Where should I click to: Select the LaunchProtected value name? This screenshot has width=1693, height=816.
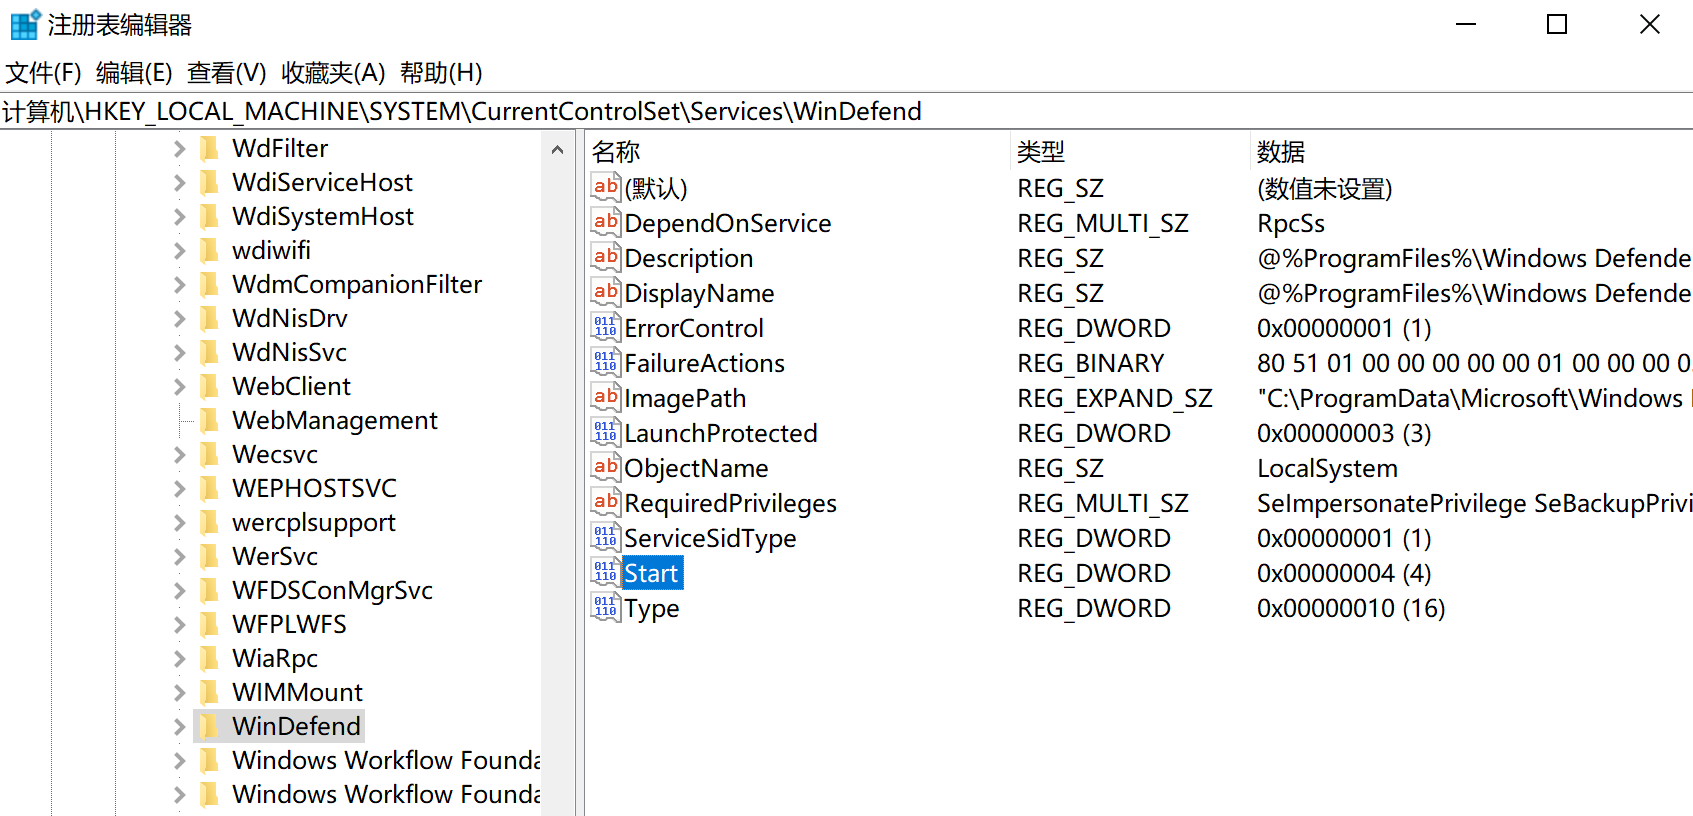(721, 433)
